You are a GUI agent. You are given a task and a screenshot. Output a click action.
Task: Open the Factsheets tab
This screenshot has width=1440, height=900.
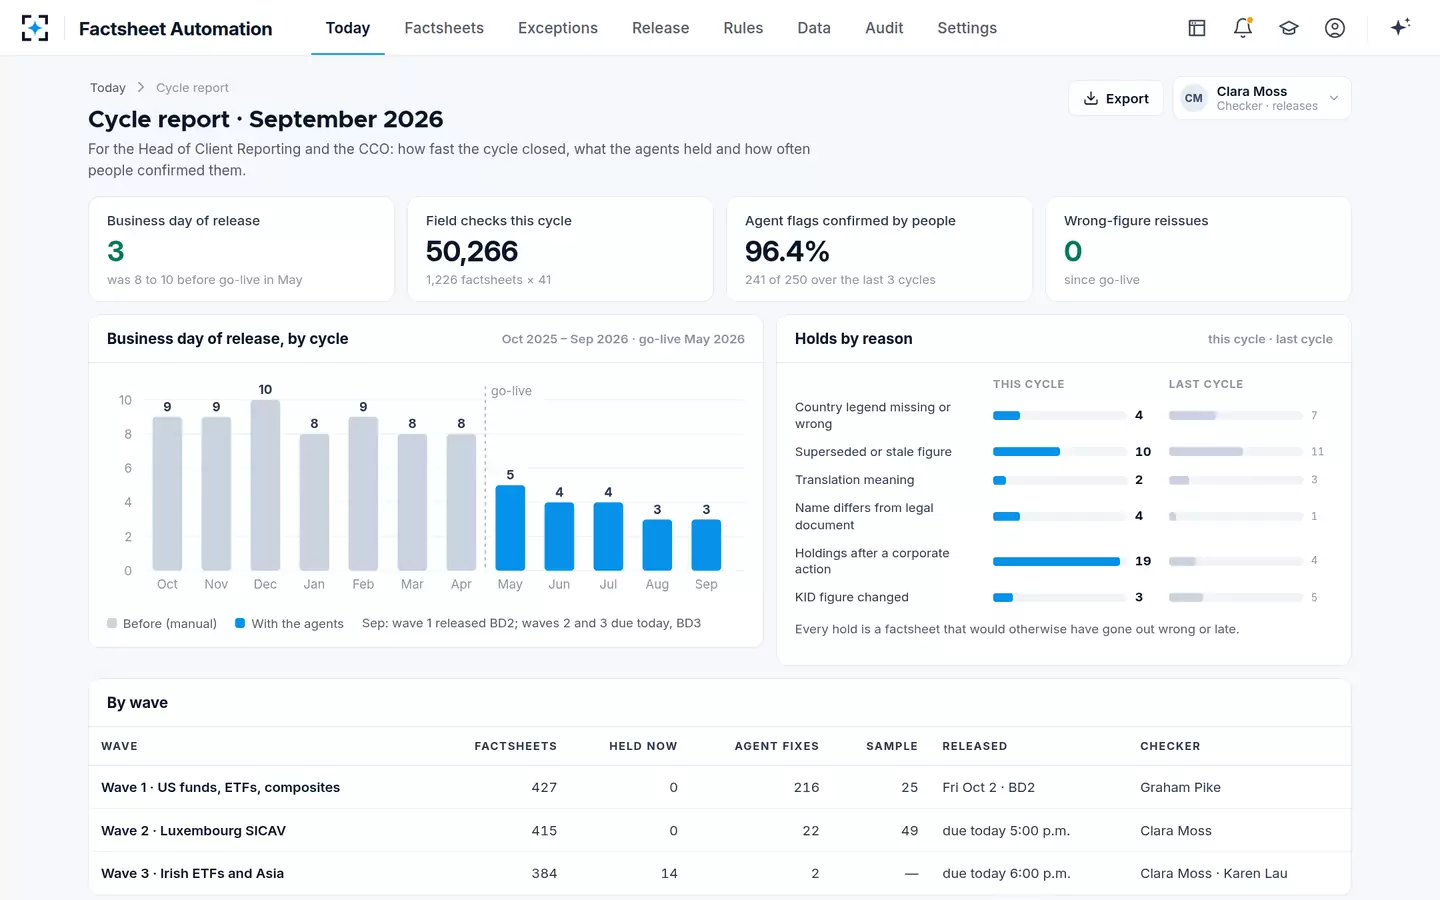coord(444,28)
